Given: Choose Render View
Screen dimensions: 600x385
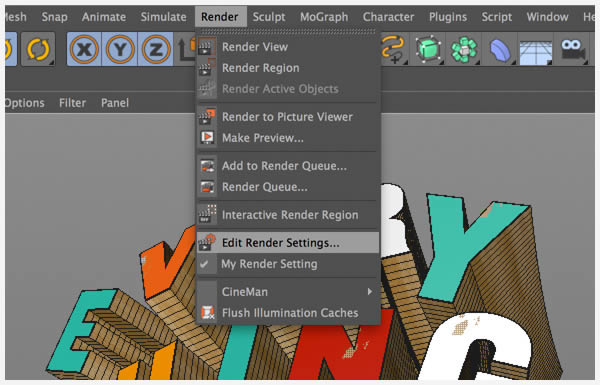Looking at the screenshot, I should pos(288,47).
